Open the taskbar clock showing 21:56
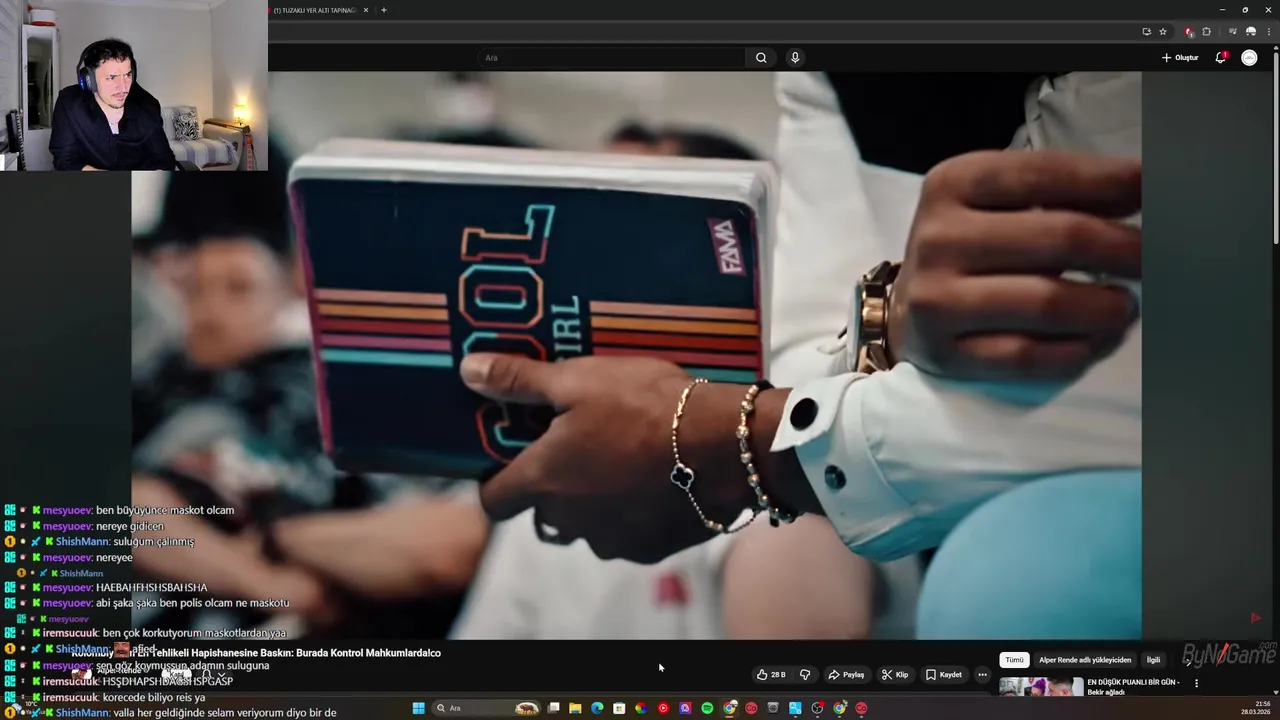This screenshot has height=720, width=1280. 1256,707
